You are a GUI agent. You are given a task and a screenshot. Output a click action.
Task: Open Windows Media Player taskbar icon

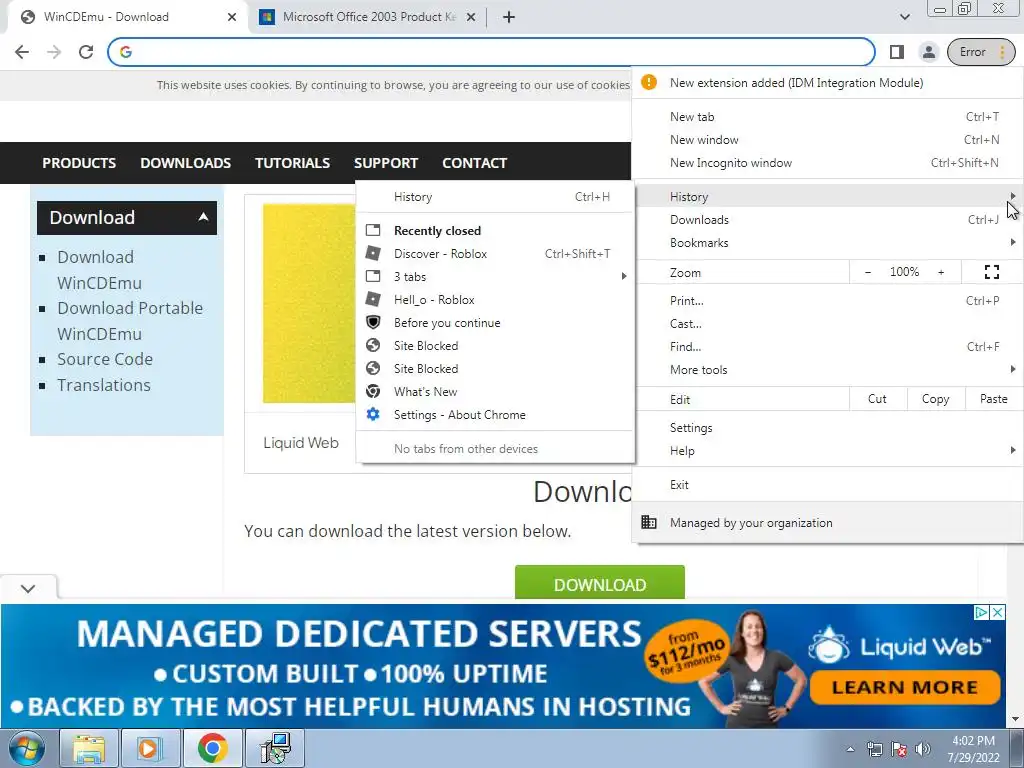151,748
